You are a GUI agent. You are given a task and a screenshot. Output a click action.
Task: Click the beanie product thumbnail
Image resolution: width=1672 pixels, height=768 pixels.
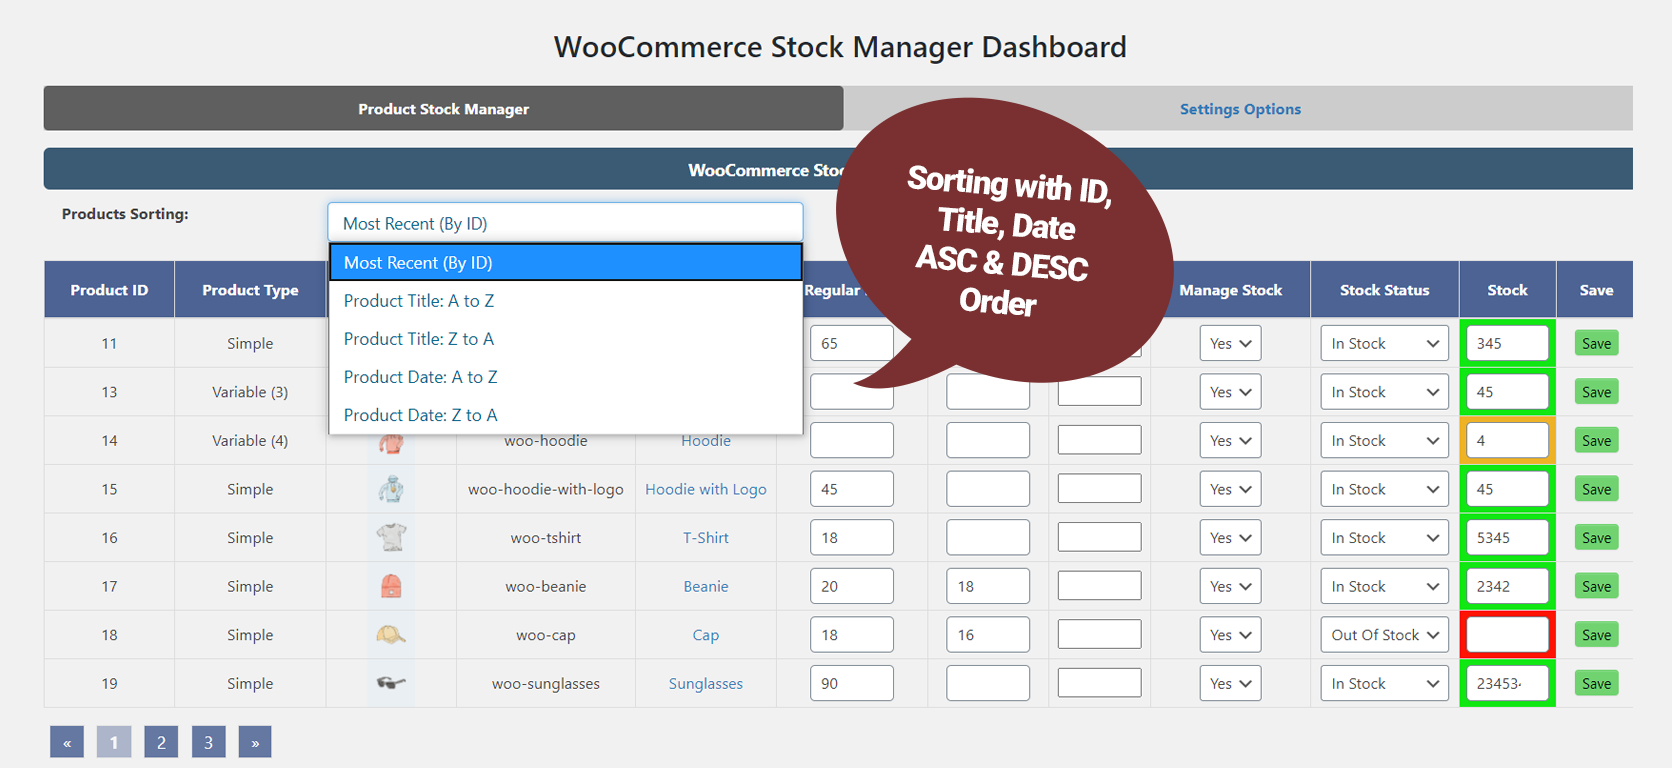click(391, 586)
